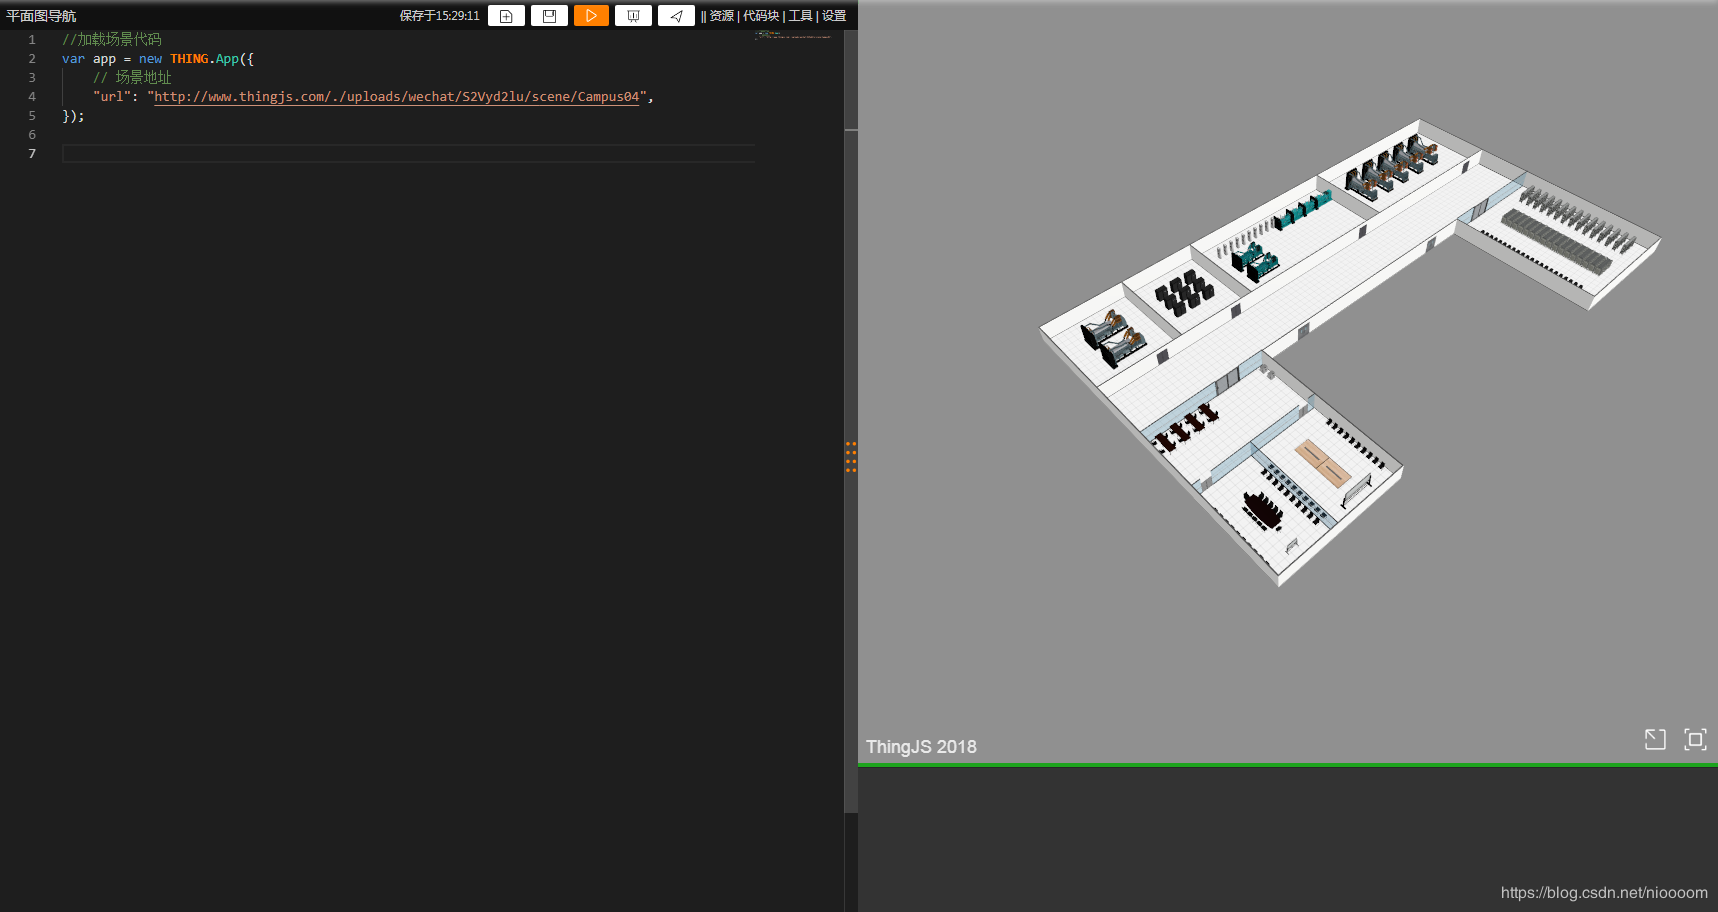Toggle fullscreen using the frame icon bottom right
1718x912 pixels.
[x=1696, y=739]
